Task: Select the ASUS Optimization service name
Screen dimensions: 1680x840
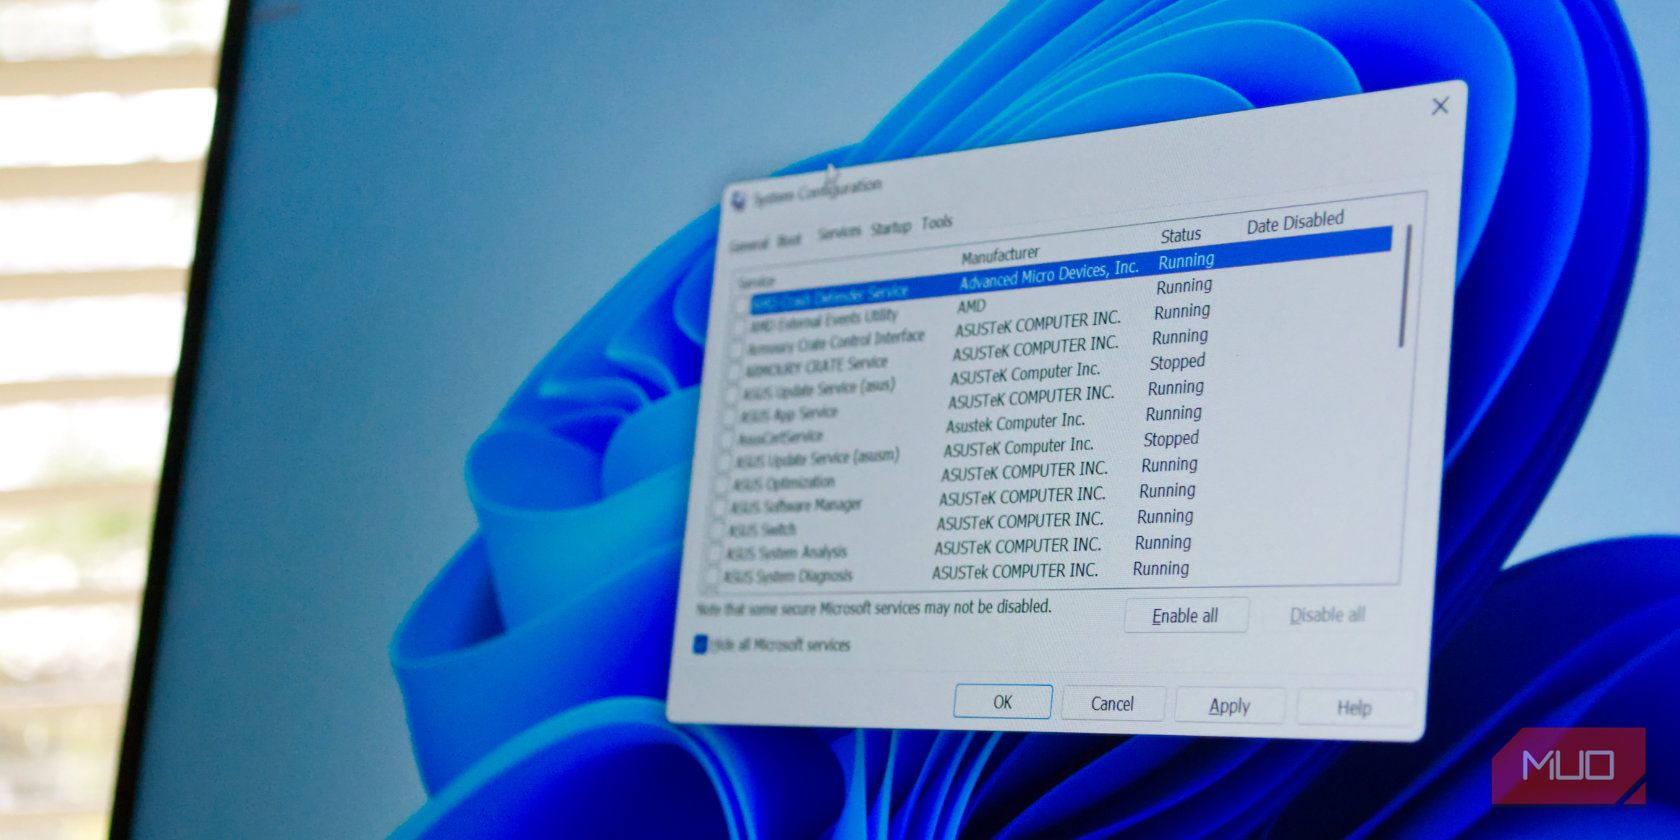Action: tap(784, 484)
